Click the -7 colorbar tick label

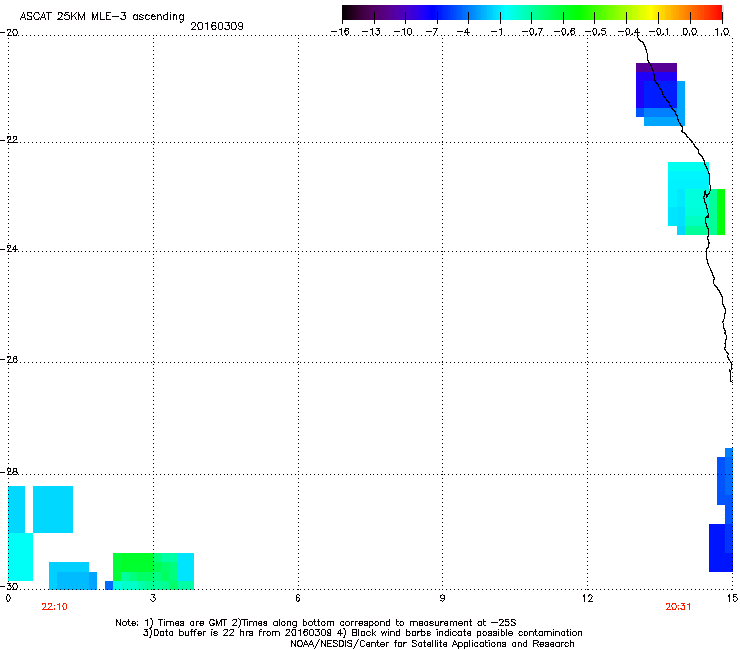432,32
